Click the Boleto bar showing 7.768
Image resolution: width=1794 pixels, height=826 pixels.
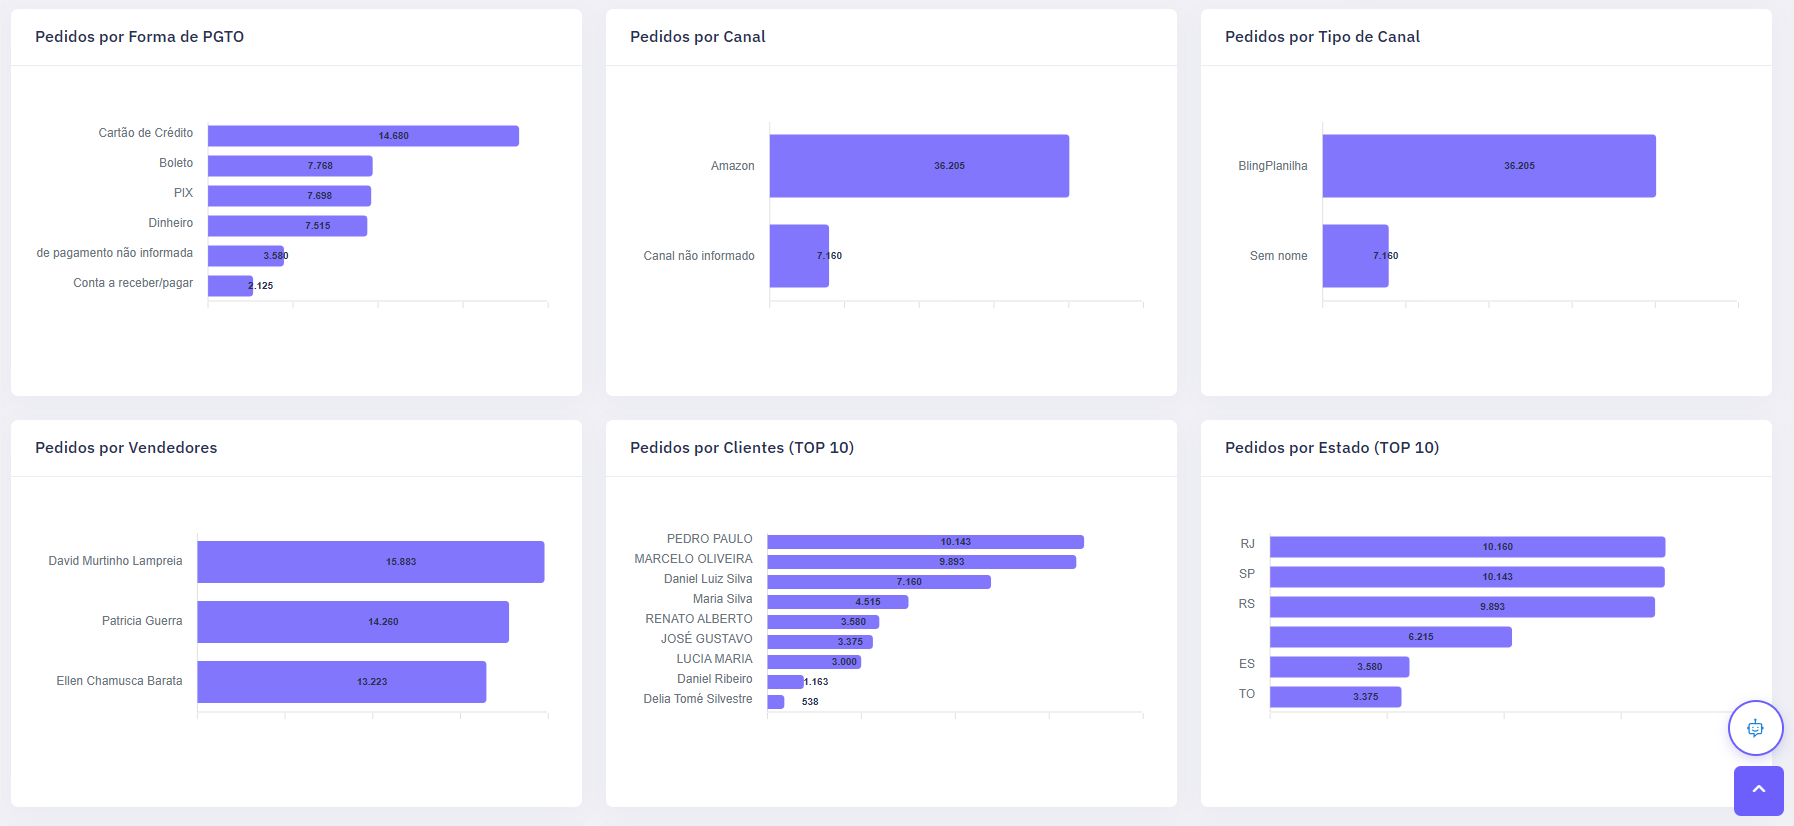(x=290, y=166)
